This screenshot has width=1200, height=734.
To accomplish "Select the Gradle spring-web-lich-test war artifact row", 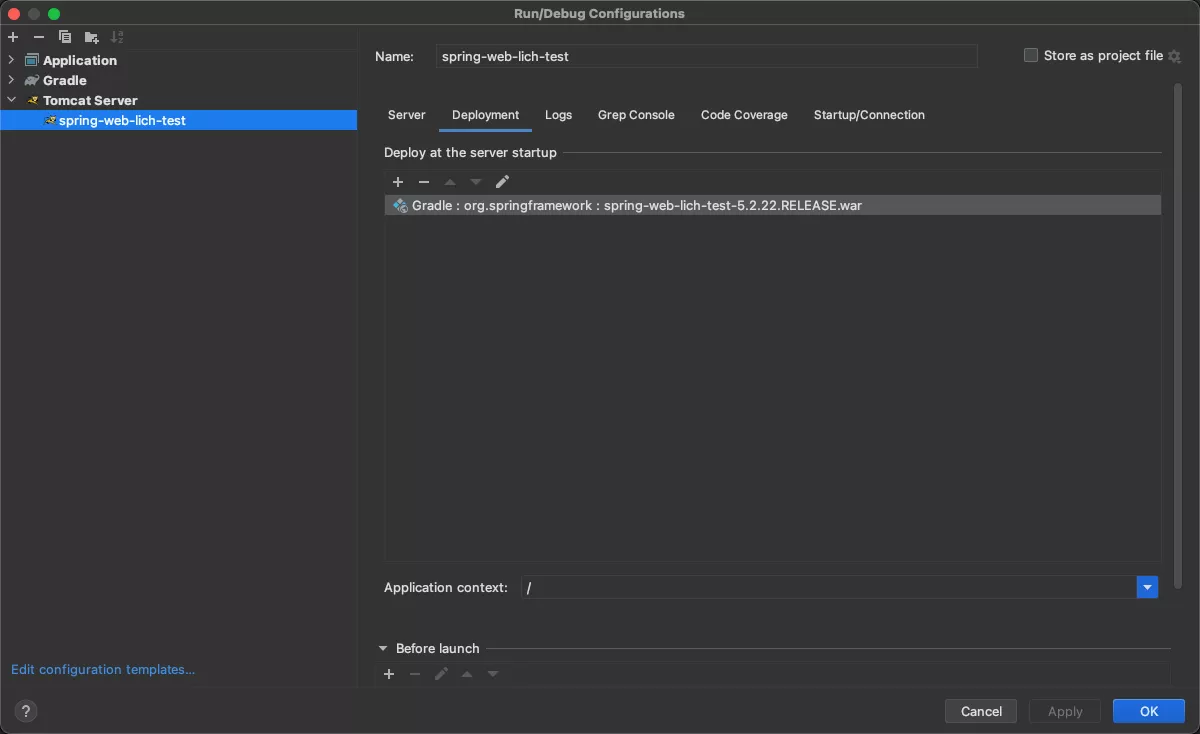I will click(x=773, y=205).
